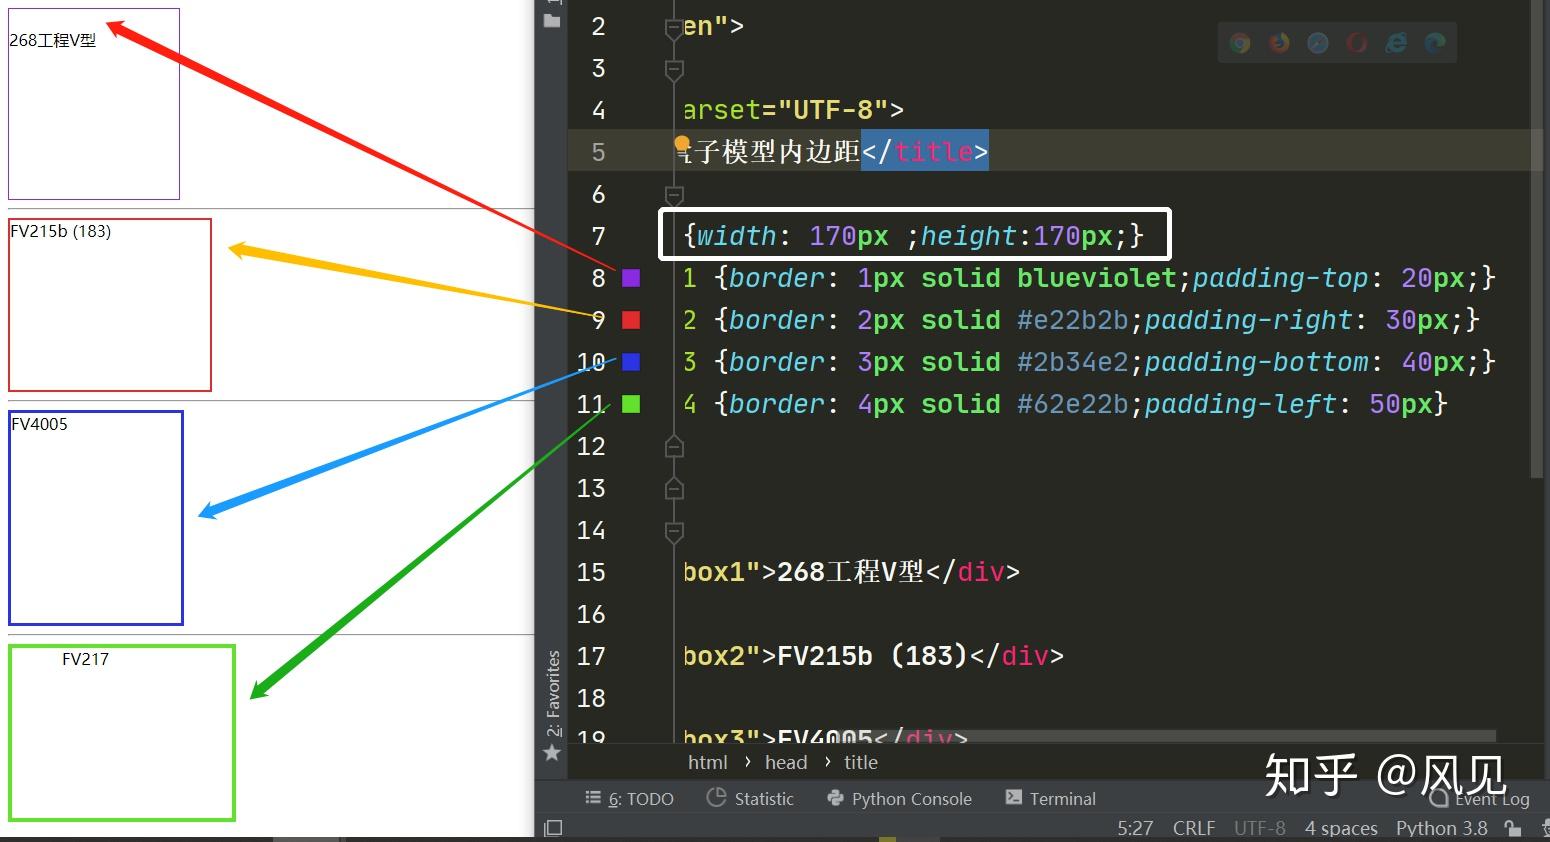1550x842 pixels.
Task: Click the FV217 box in the preview
Action: coord(122,733)
